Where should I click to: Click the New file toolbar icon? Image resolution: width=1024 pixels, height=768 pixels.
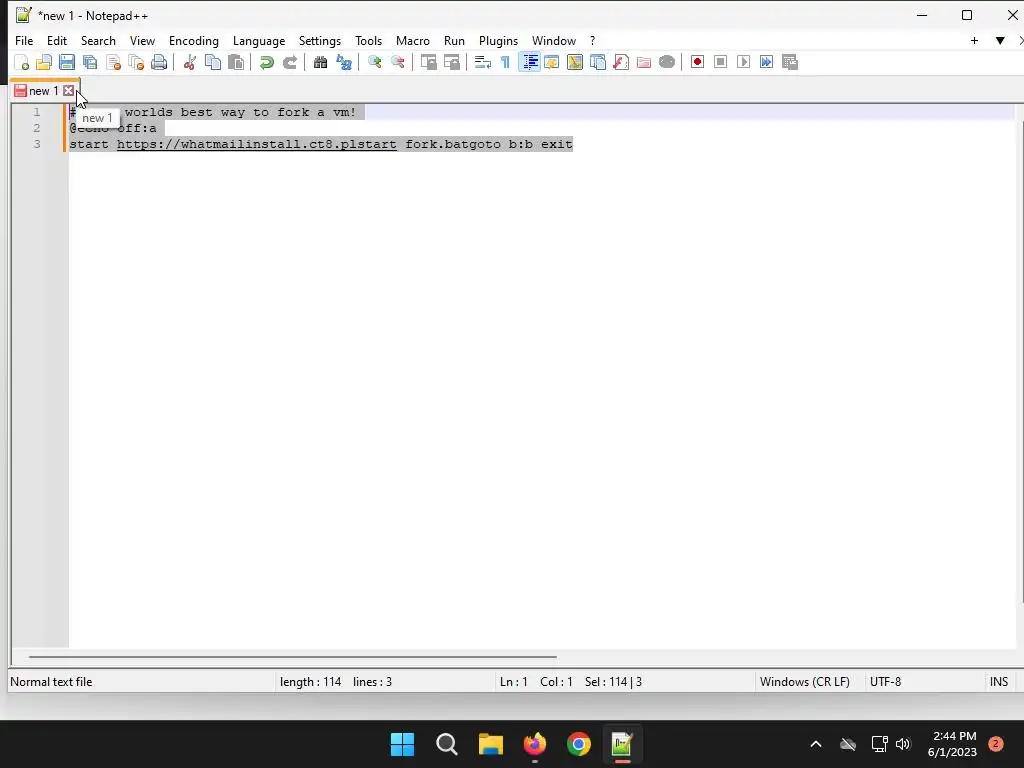[22, 62]
